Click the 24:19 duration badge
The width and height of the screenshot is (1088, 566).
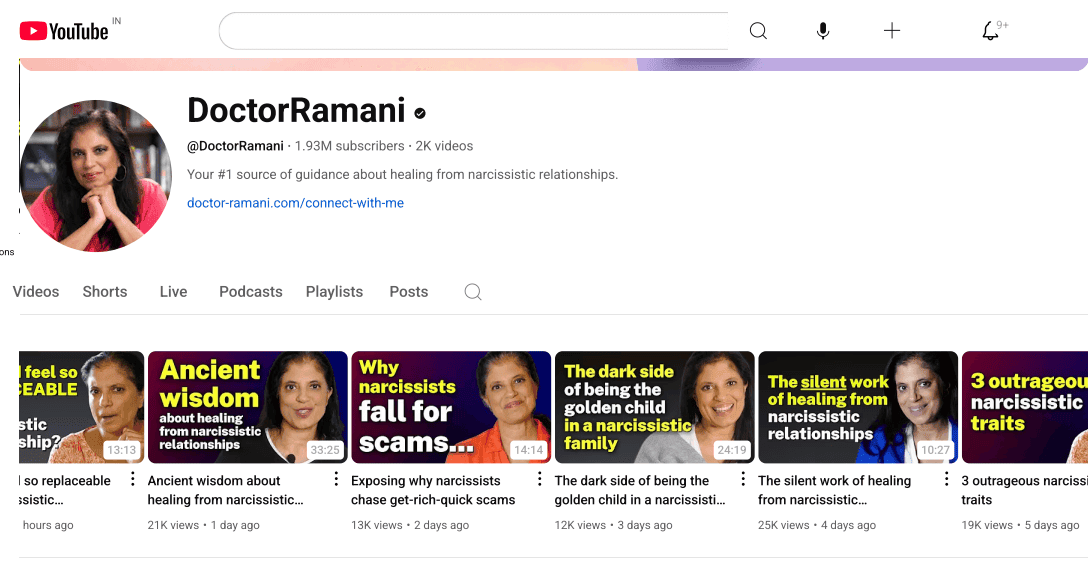731,450
